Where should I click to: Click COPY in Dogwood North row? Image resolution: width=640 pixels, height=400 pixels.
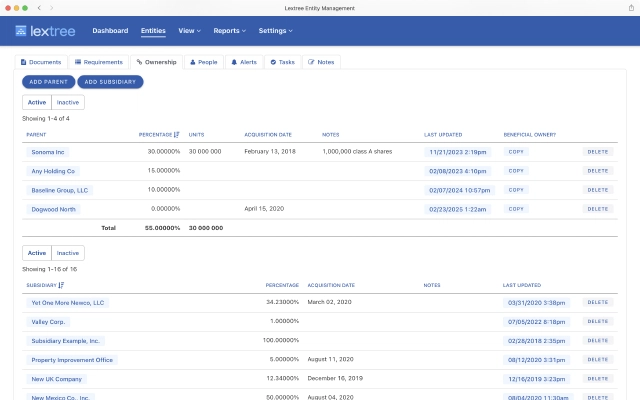516,209
